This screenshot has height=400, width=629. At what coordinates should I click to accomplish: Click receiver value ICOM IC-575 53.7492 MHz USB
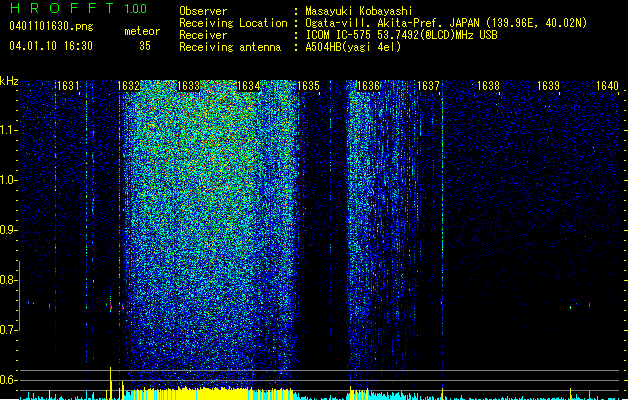pos(401,35)
